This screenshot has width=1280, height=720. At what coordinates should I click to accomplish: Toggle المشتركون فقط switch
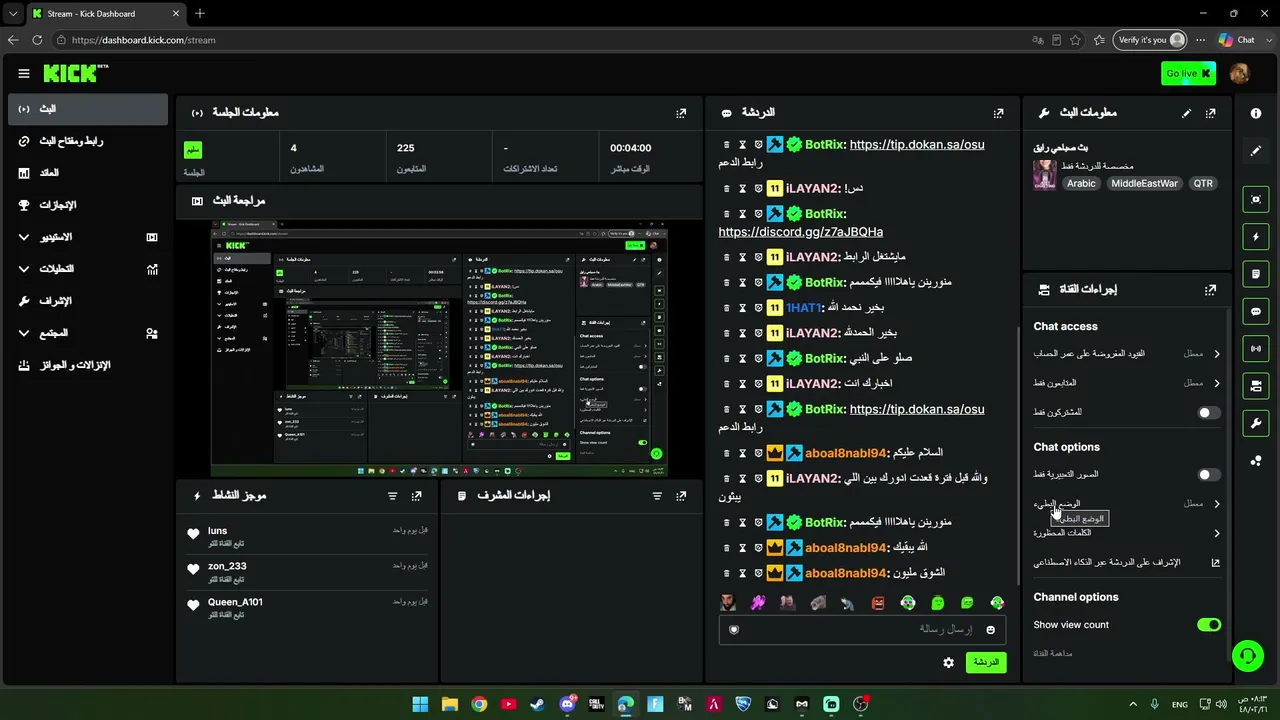coord(1209,412)
